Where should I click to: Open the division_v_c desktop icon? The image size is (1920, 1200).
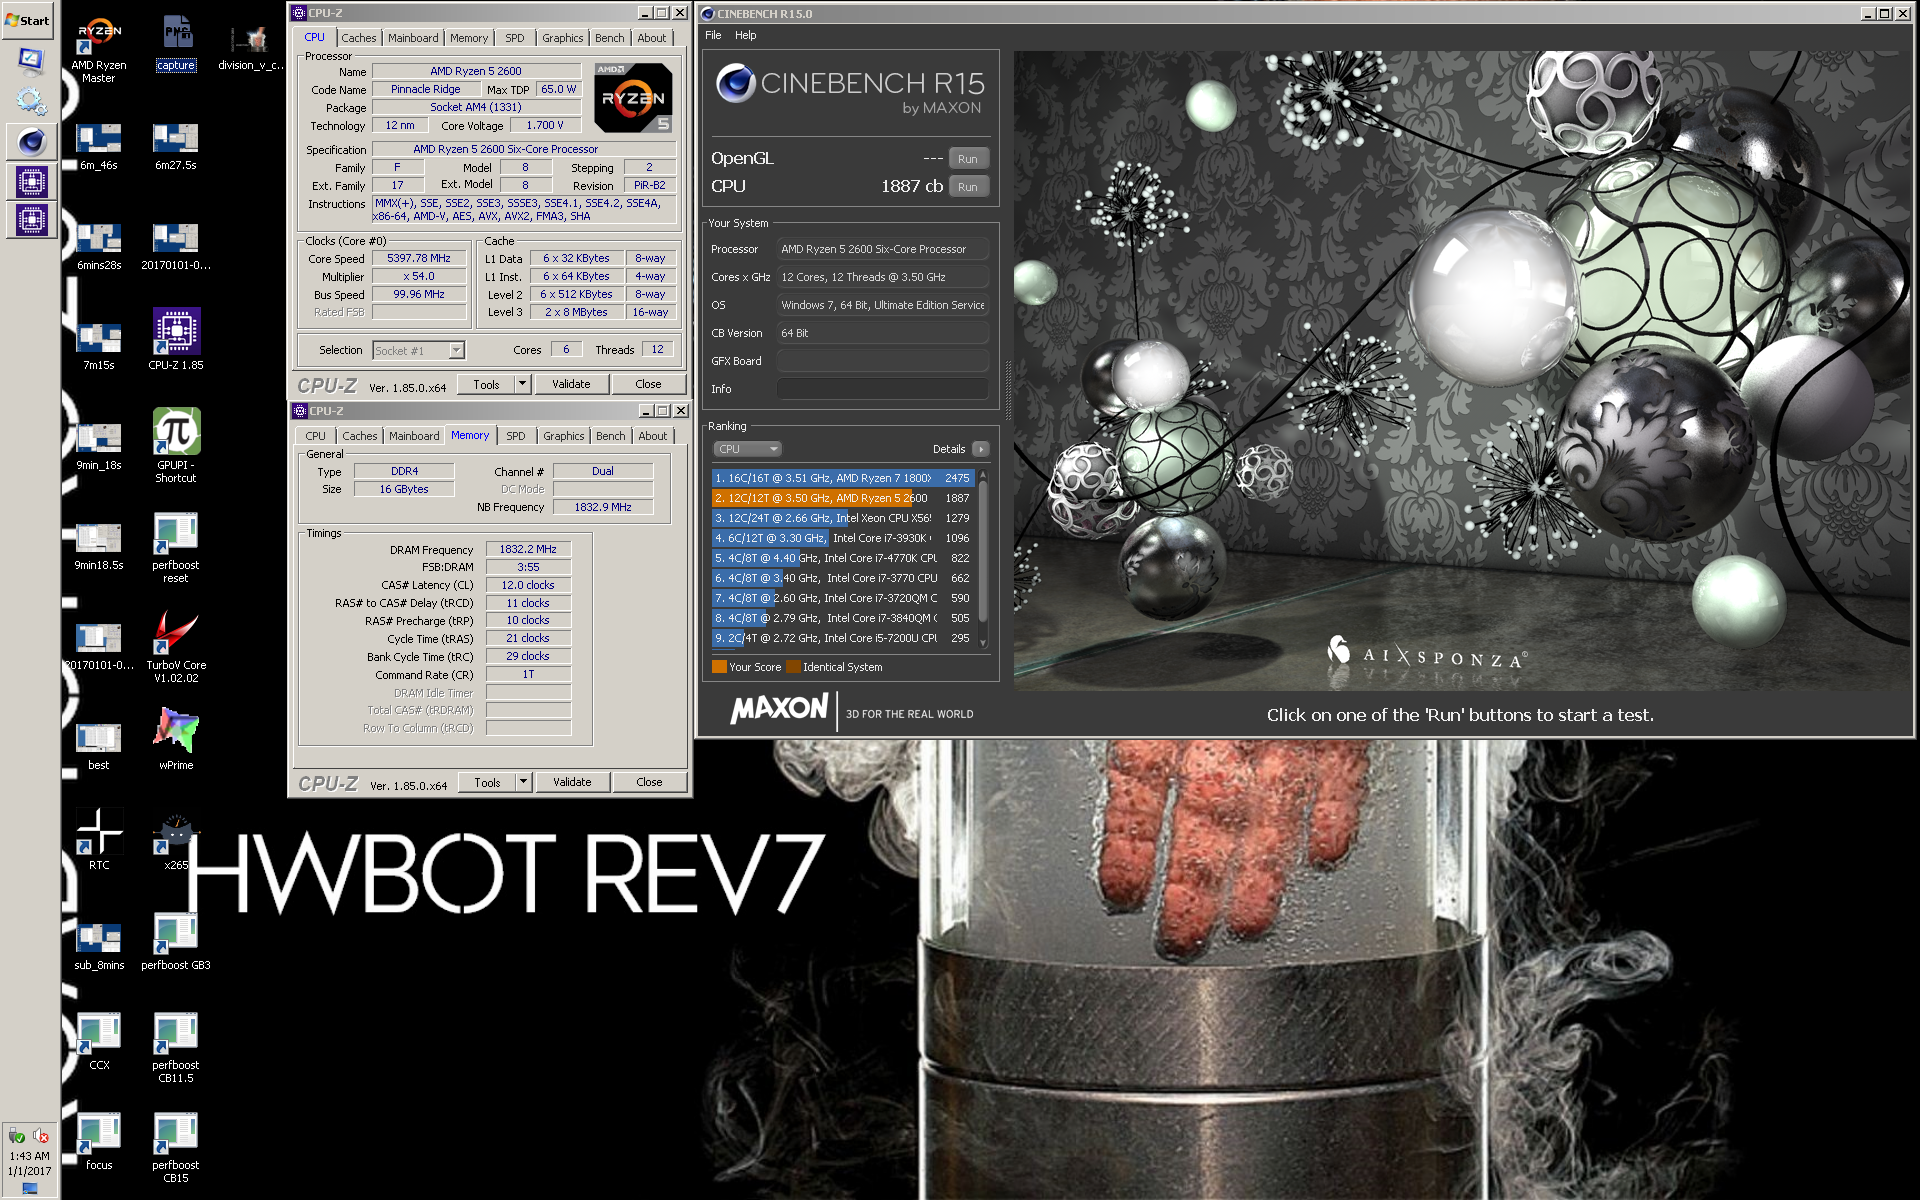pos(250,46)
